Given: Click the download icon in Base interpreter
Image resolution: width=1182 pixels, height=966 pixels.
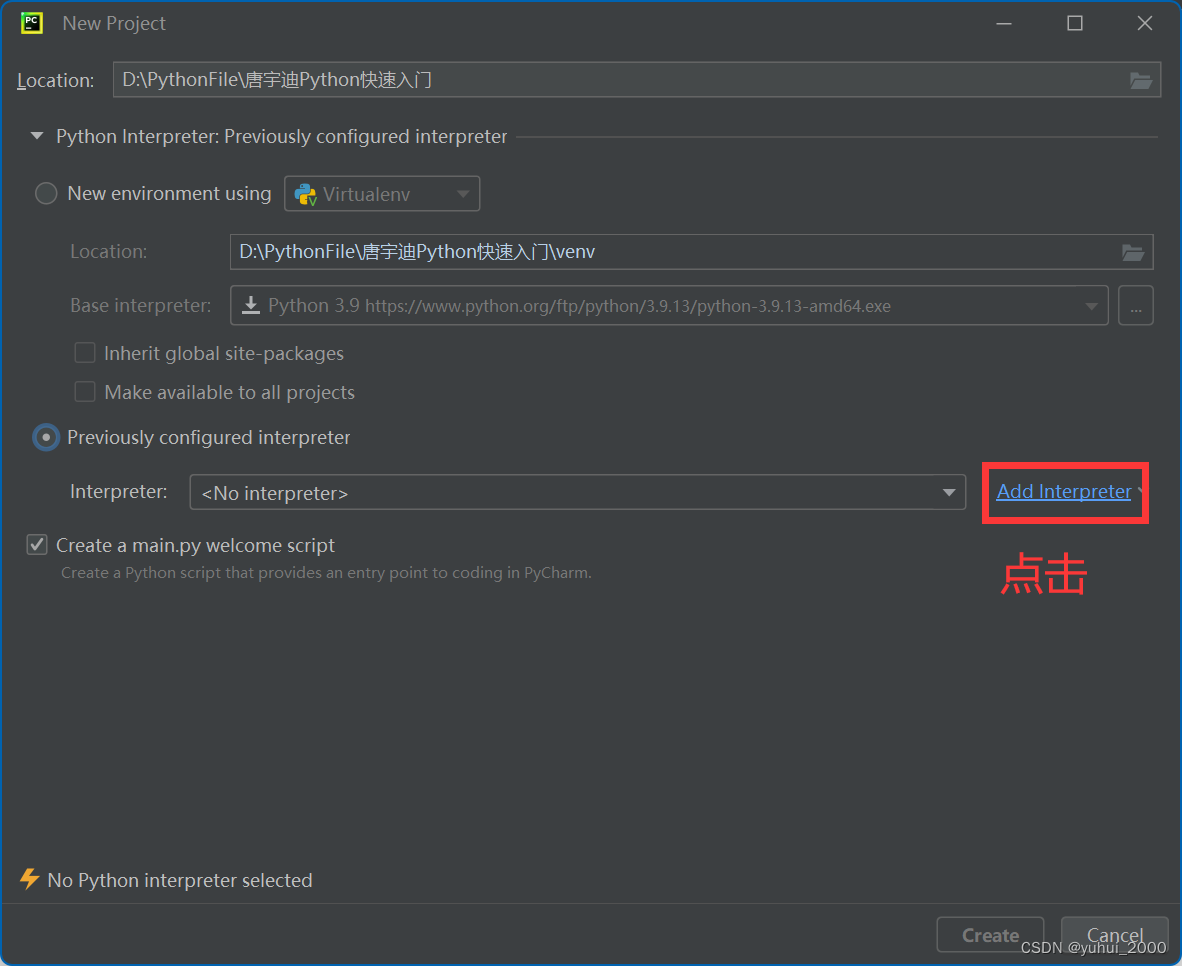Looking at the screenshot, I should coord(250,305).
